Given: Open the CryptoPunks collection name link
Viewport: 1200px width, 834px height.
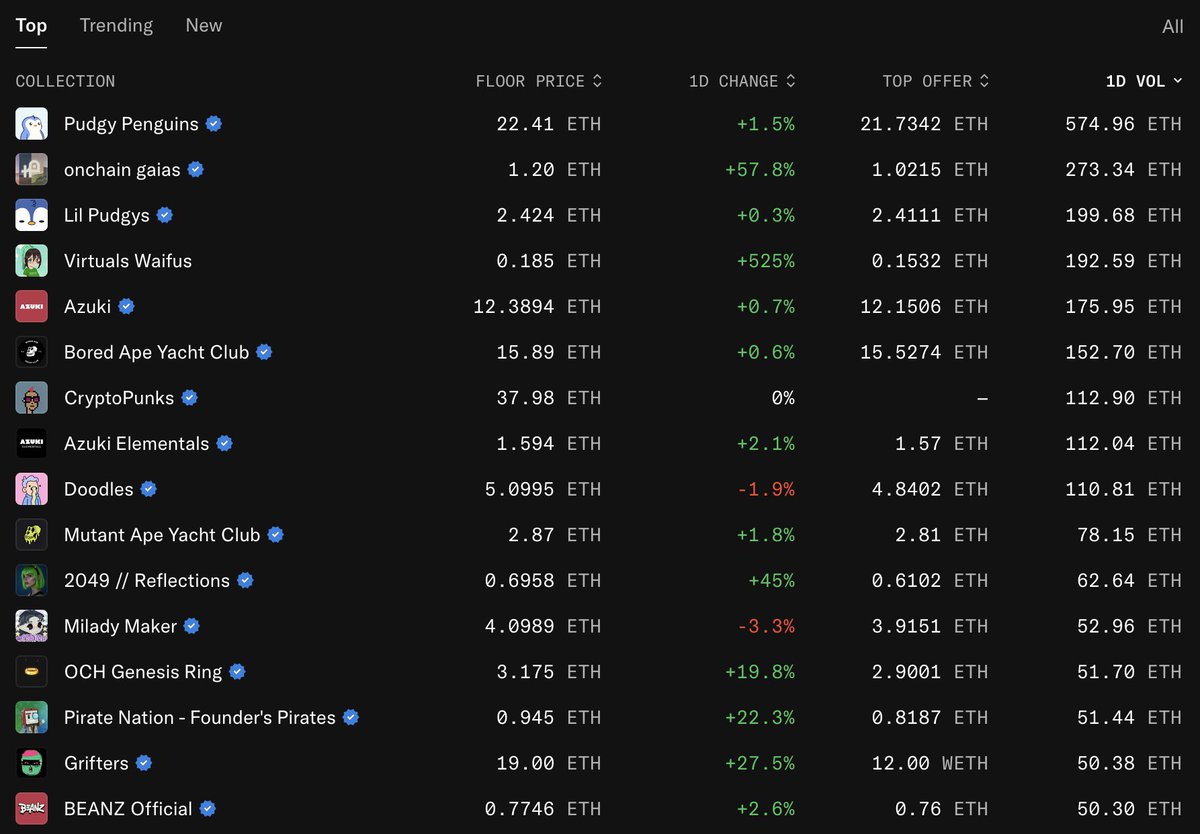Looking at the screenshot, I should click(x=119, y=398).
